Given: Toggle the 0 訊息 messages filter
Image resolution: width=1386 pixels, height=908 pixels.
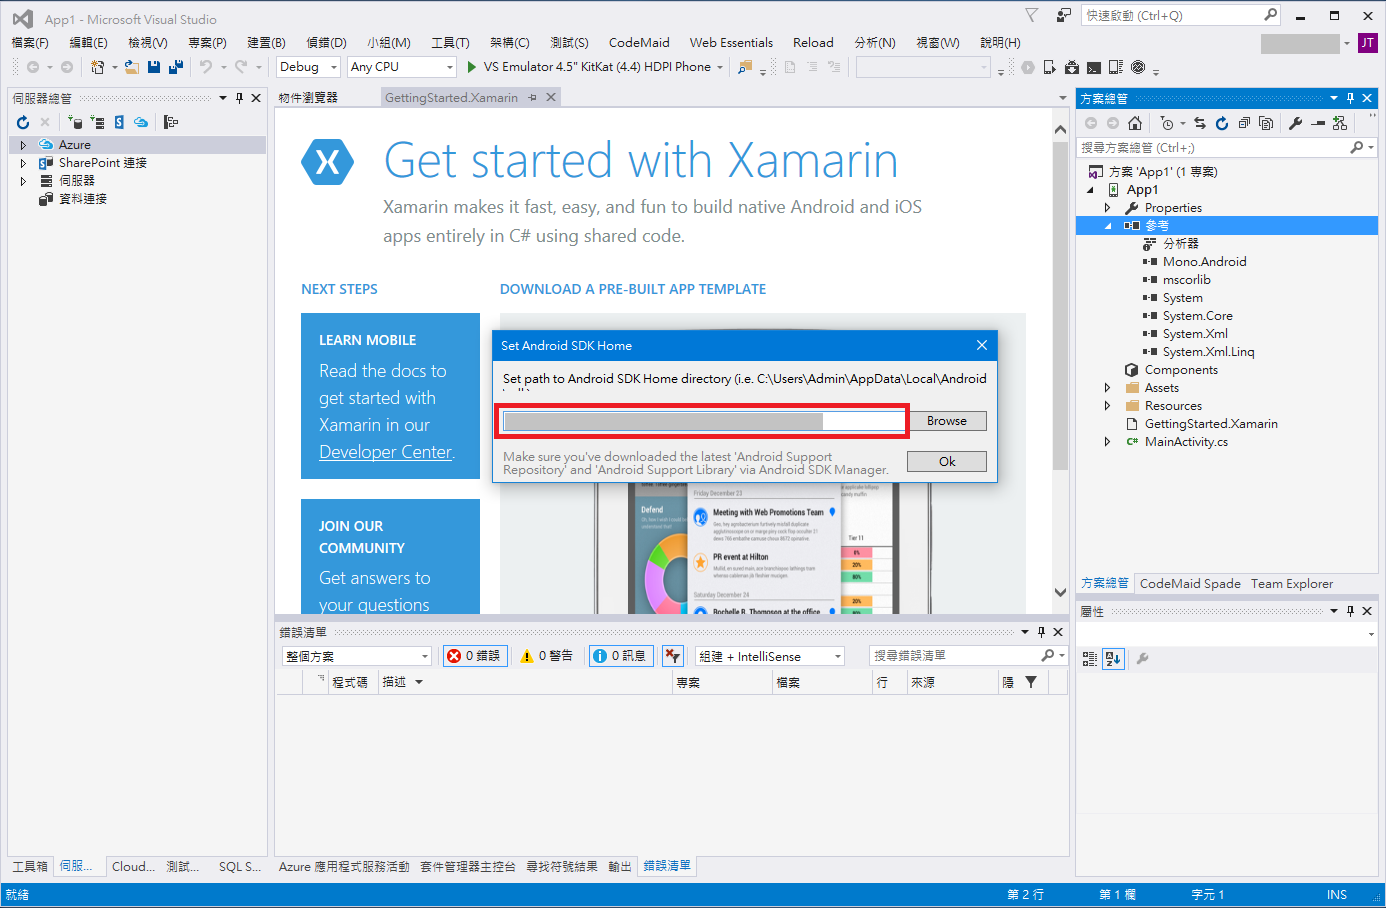Looking at the screenshot, I should pyautogui.click(x=621, y=656).
